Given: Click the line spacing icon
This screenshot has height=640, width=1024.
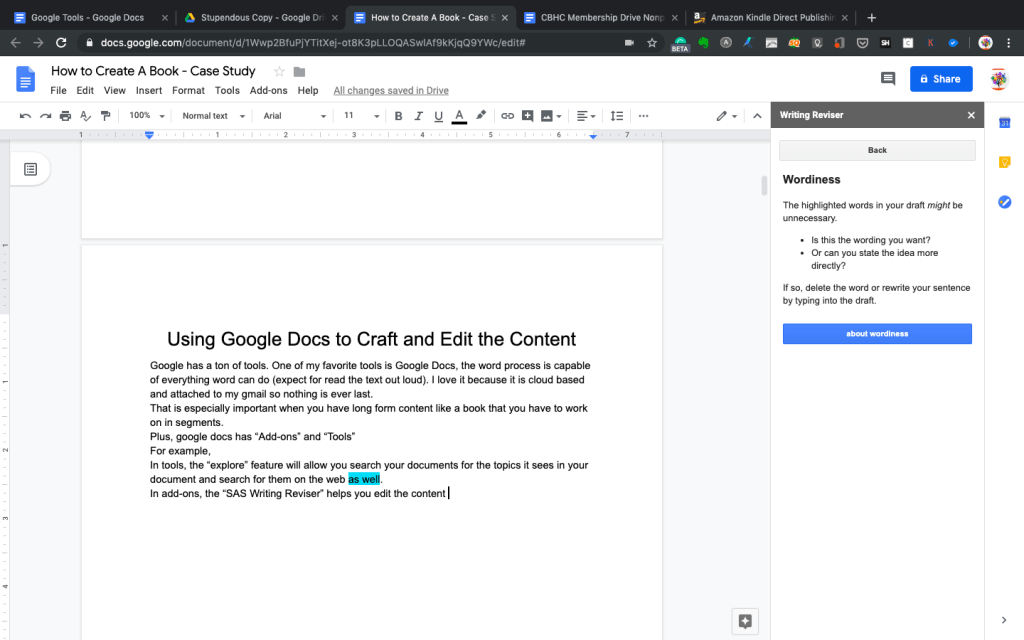Looking at the screenshot, I should [x=617, y=116].
